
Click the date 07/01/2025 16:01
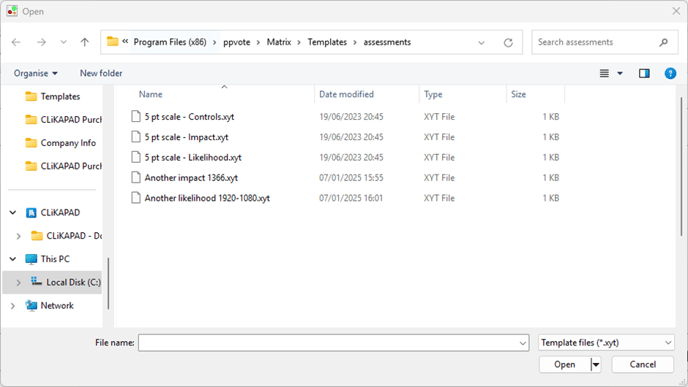(x=351, y=198)
